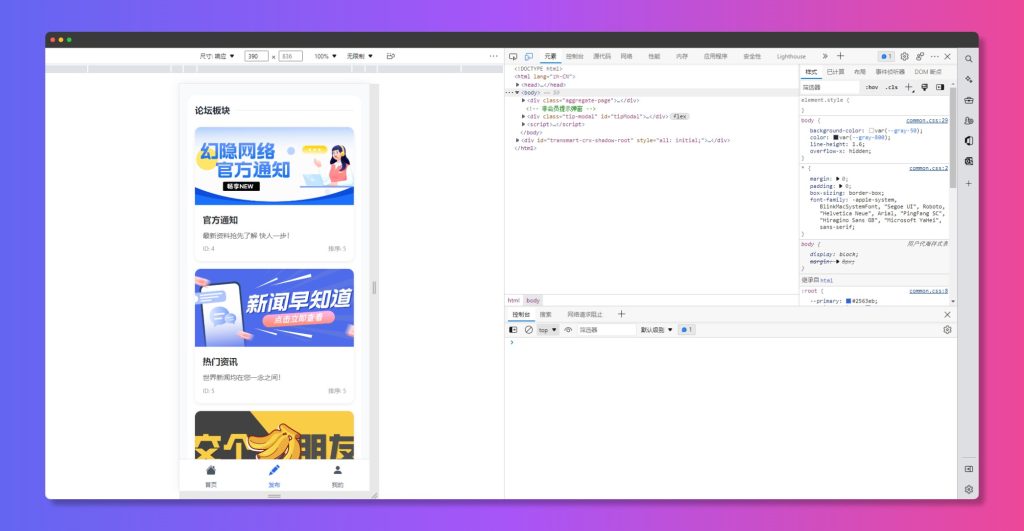Click the 官方通知 banner thumbnail

274,166
